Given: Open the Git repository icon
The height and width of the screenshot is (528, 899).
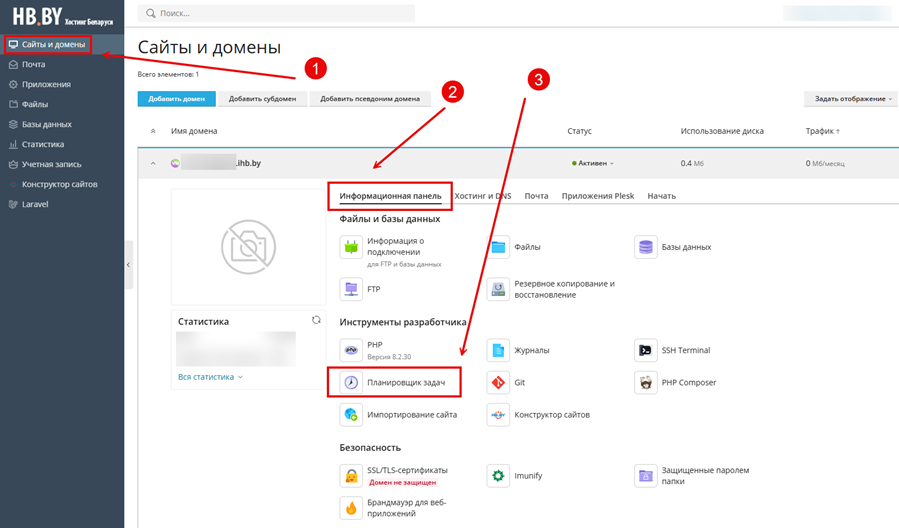Looking at the screenshot, I should click(498, 382).
